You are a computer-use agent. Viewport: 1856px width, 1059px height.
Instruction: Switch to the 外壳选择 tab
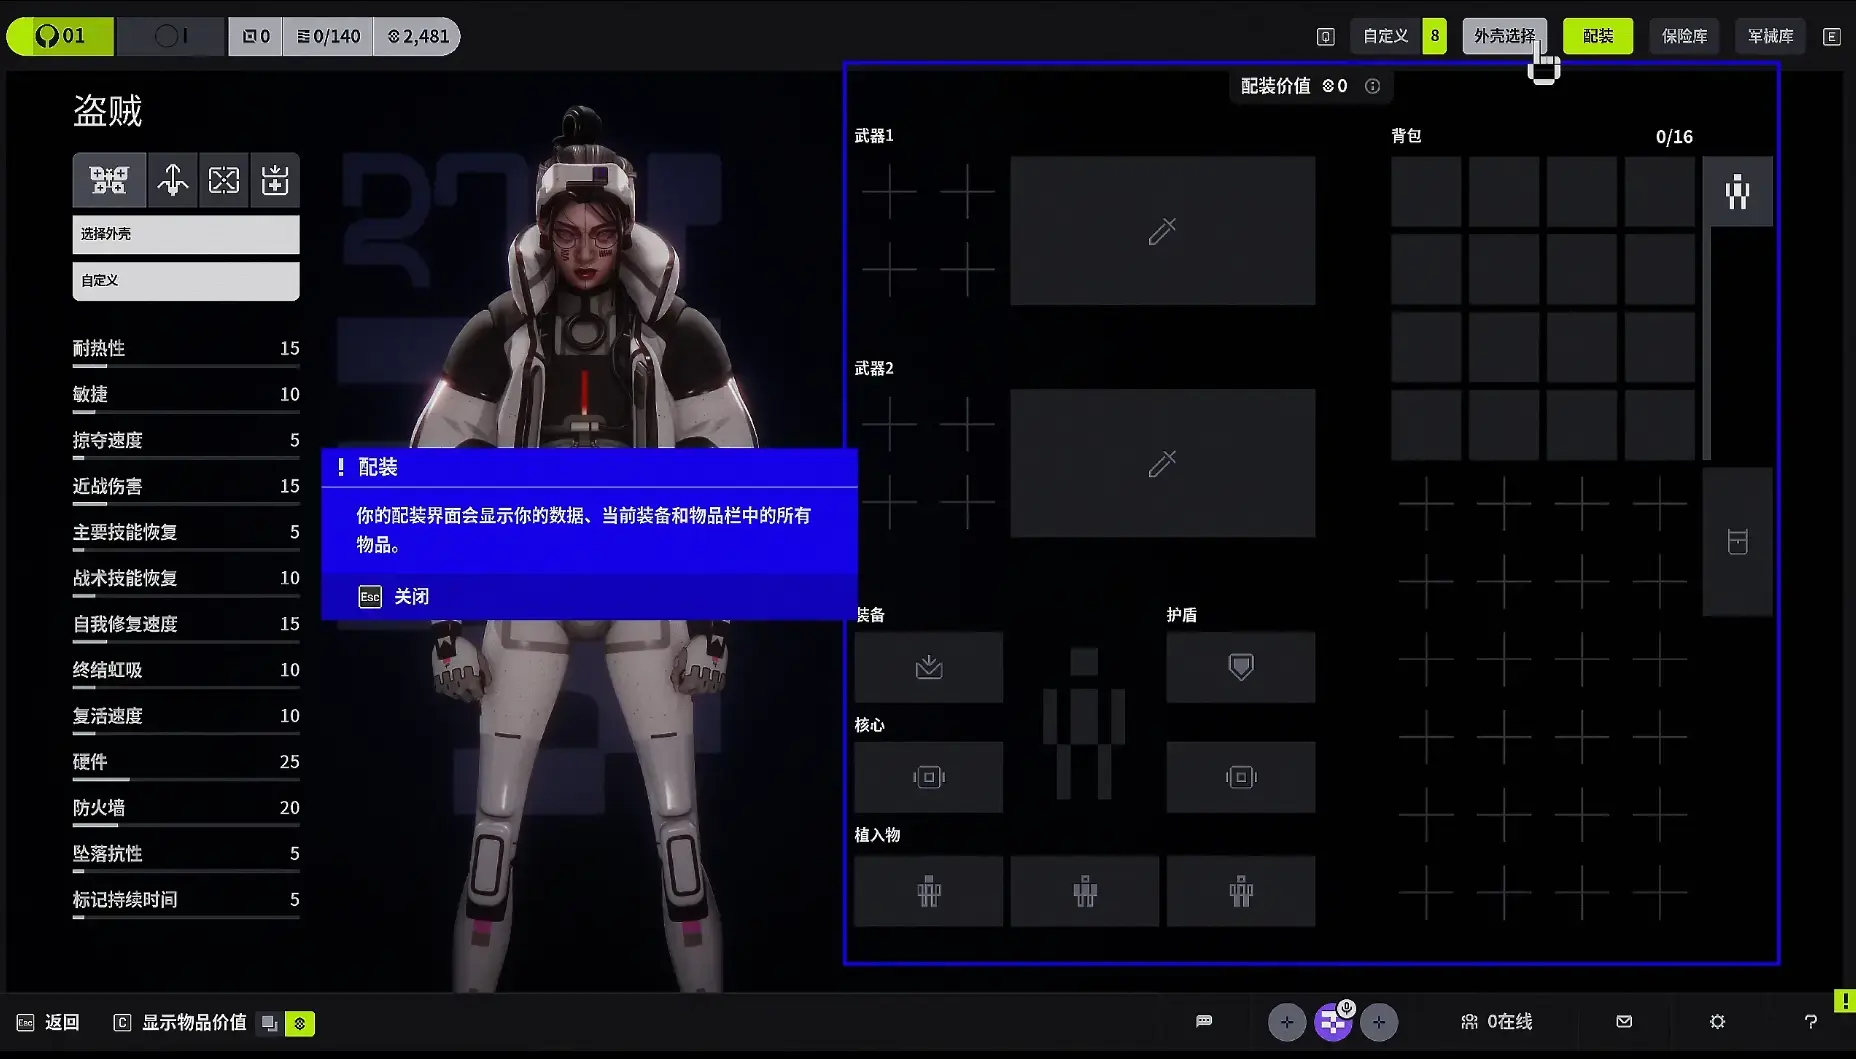pyautogui.click(x=1504, y=36)
